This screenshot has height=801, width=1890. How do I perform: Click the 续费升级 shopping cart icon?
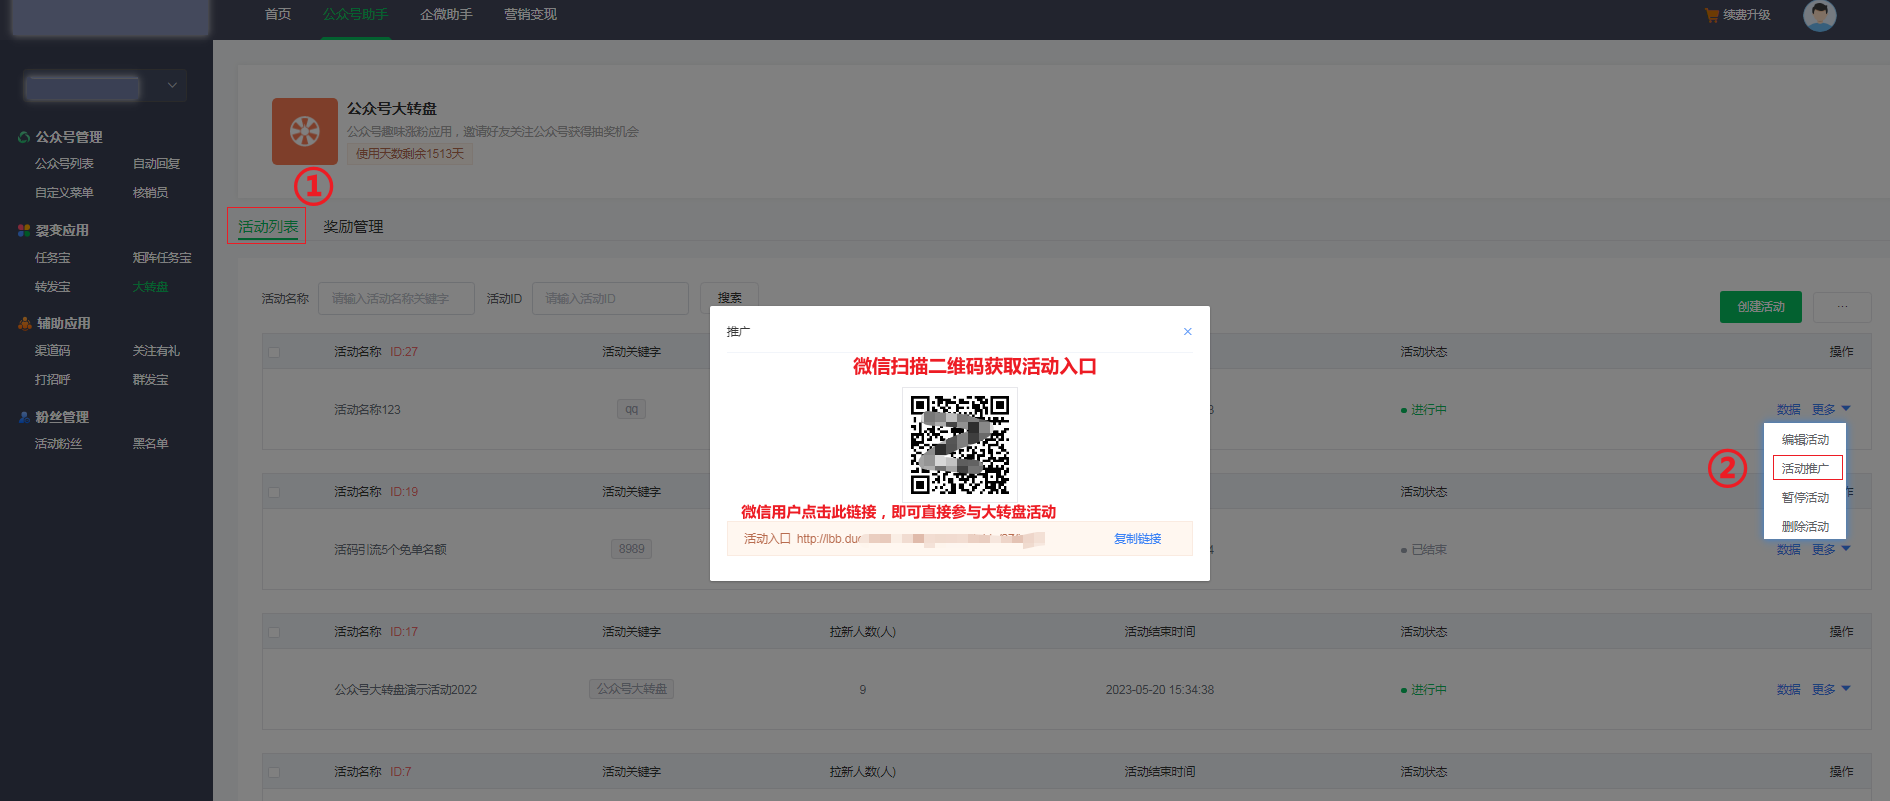(1711, 15)
